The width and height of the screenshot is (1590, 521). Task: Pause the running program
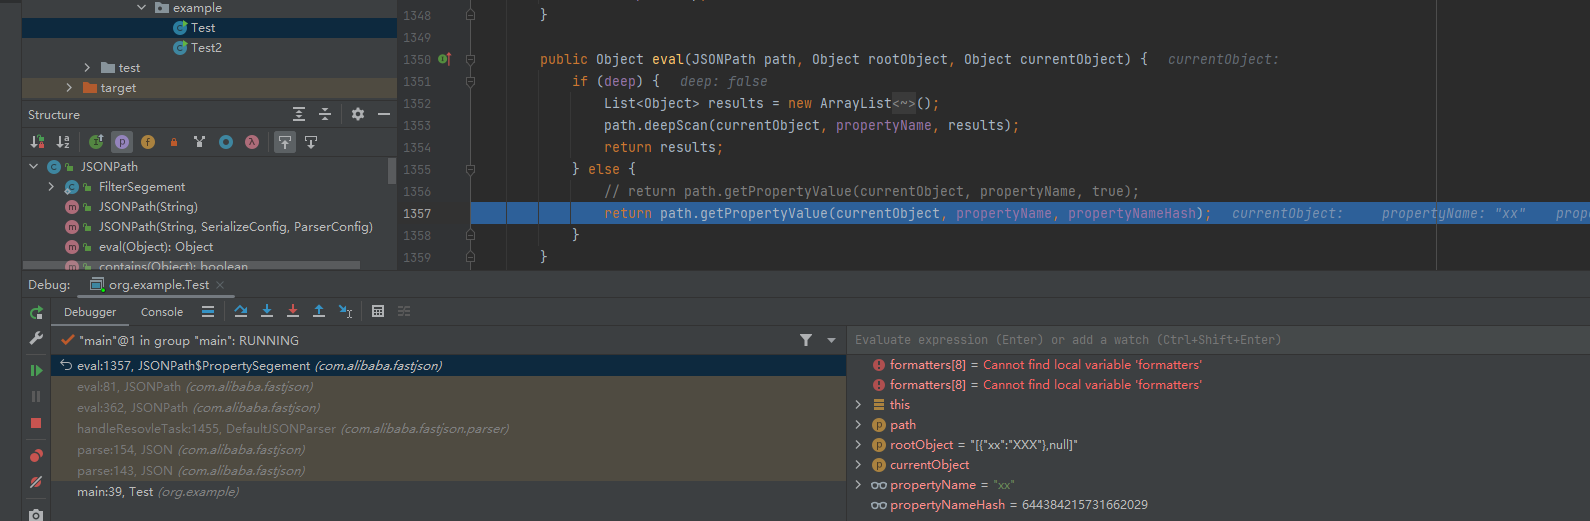(36, 396)
